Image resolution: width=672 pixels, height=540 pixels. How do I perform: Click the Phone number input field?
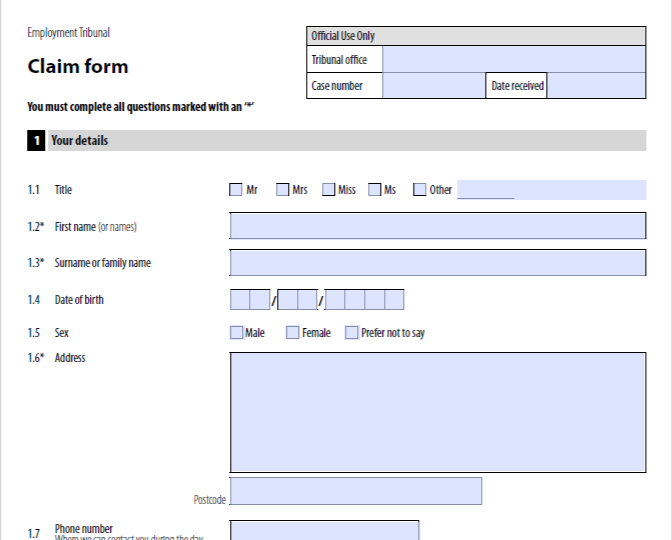(324, 531)
